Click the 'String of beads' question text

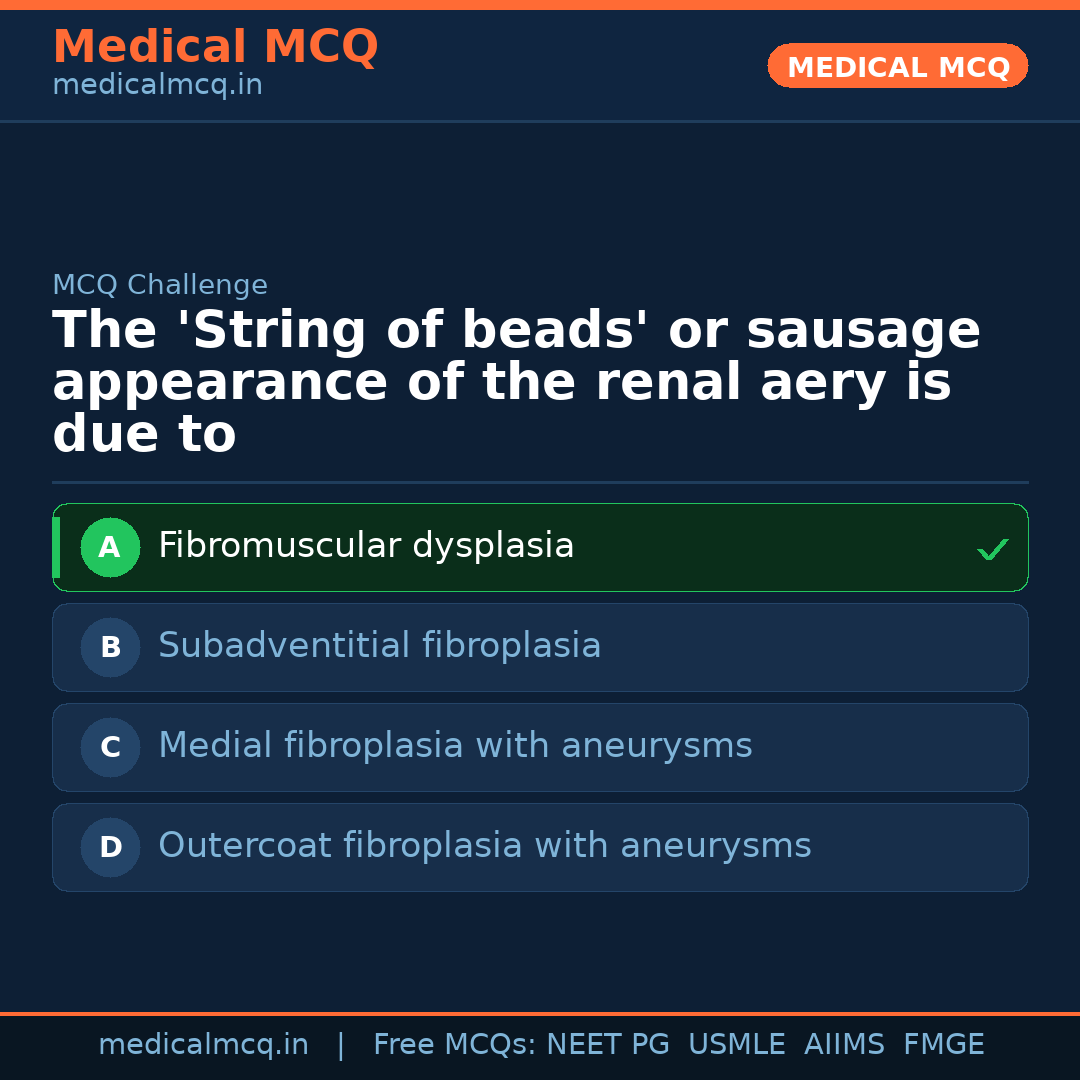[516, 383]
